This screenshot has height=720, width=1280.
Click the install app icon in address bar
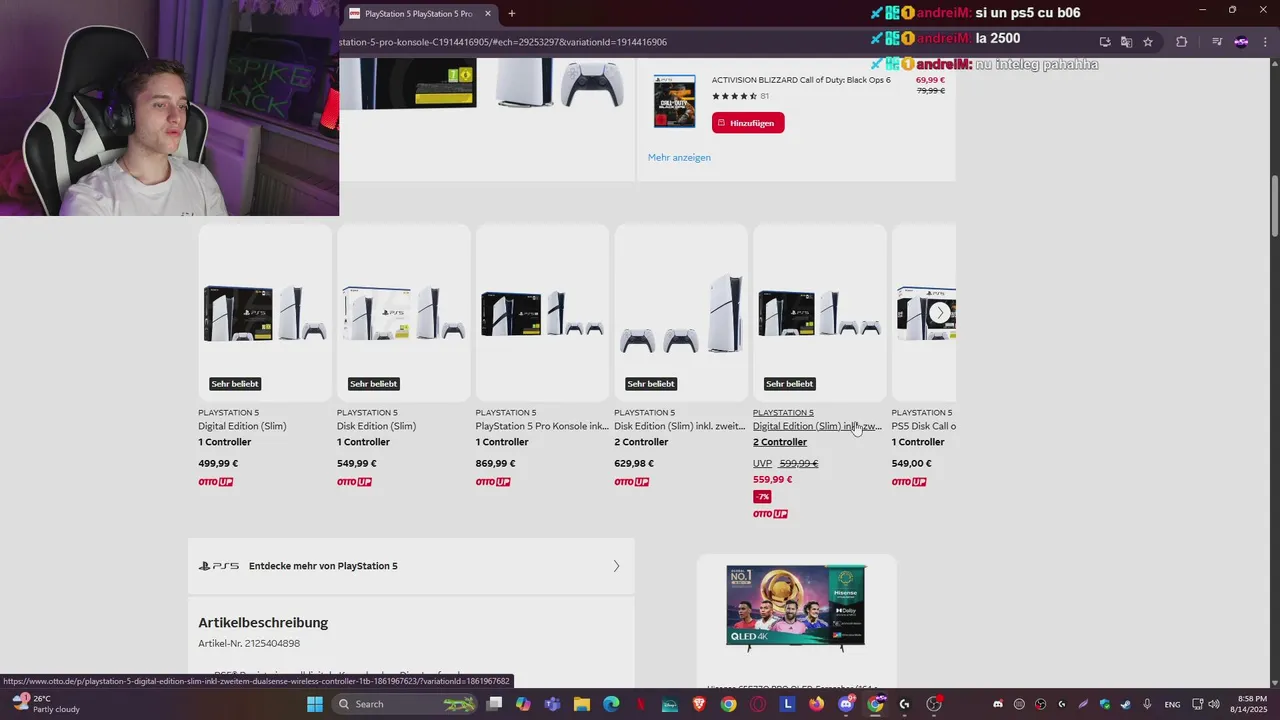click(1105, 42)
